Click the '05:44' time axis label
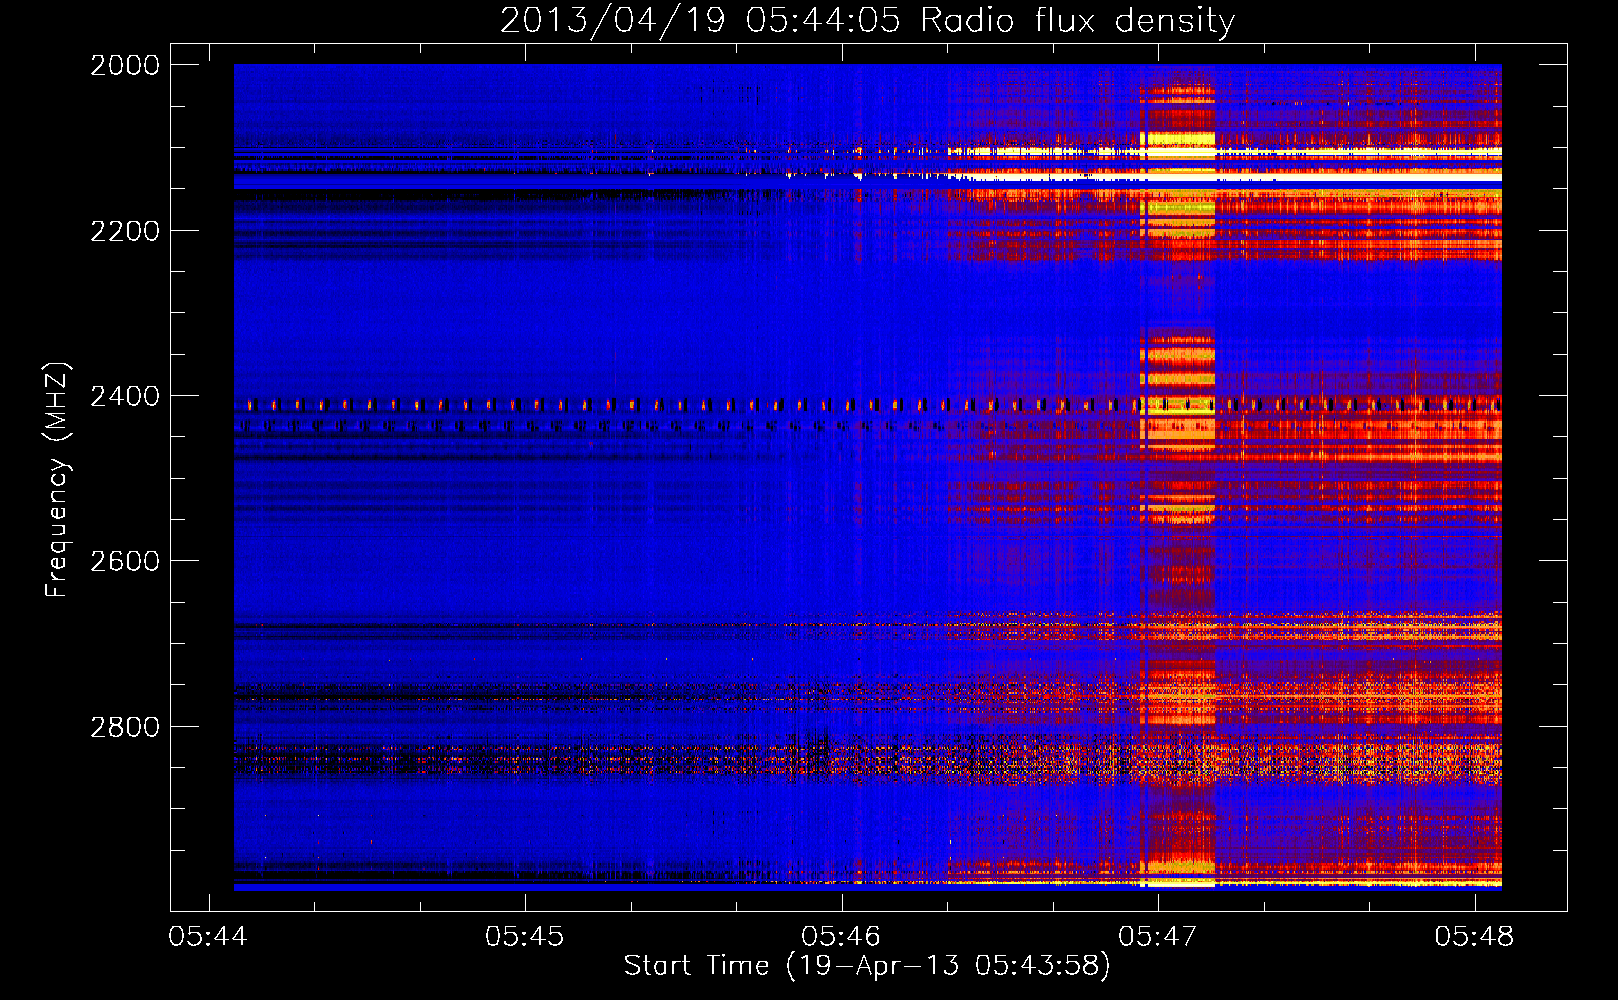This screenshot has width=1618, height=1000. [x=208, y=937]
